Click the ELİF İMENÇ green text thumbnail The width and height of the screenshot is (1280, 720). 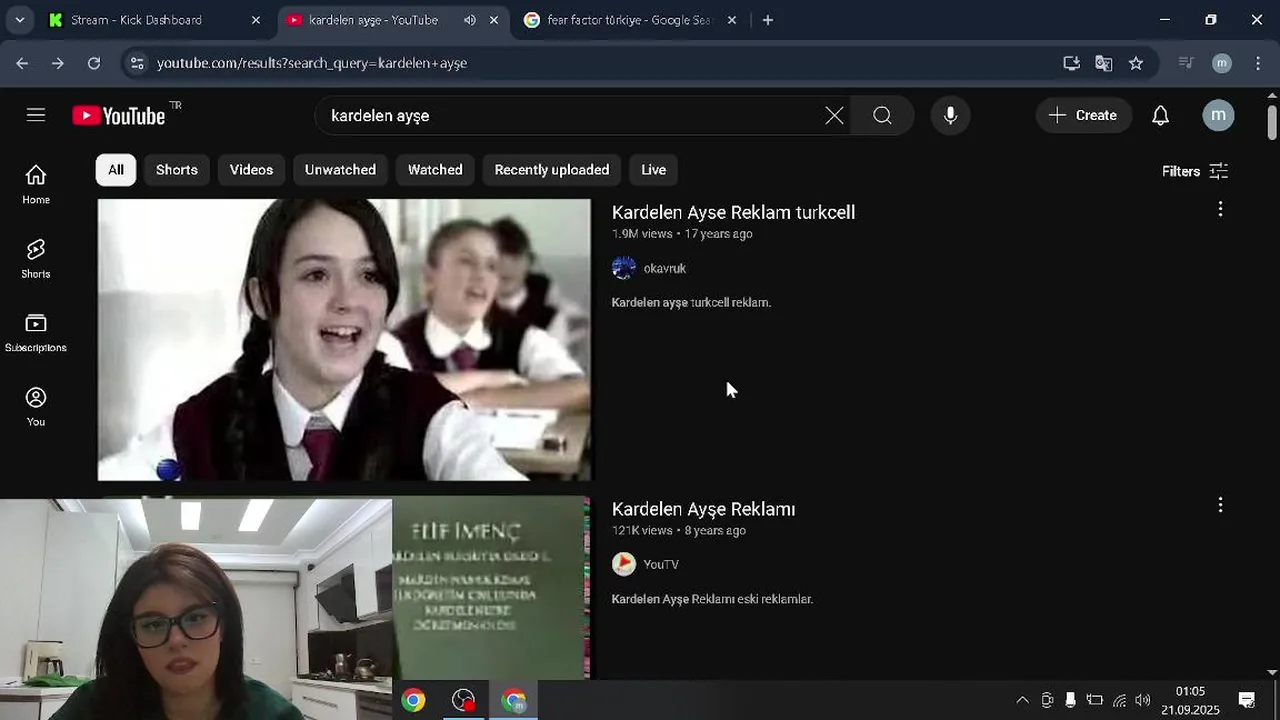click(490, 588)
